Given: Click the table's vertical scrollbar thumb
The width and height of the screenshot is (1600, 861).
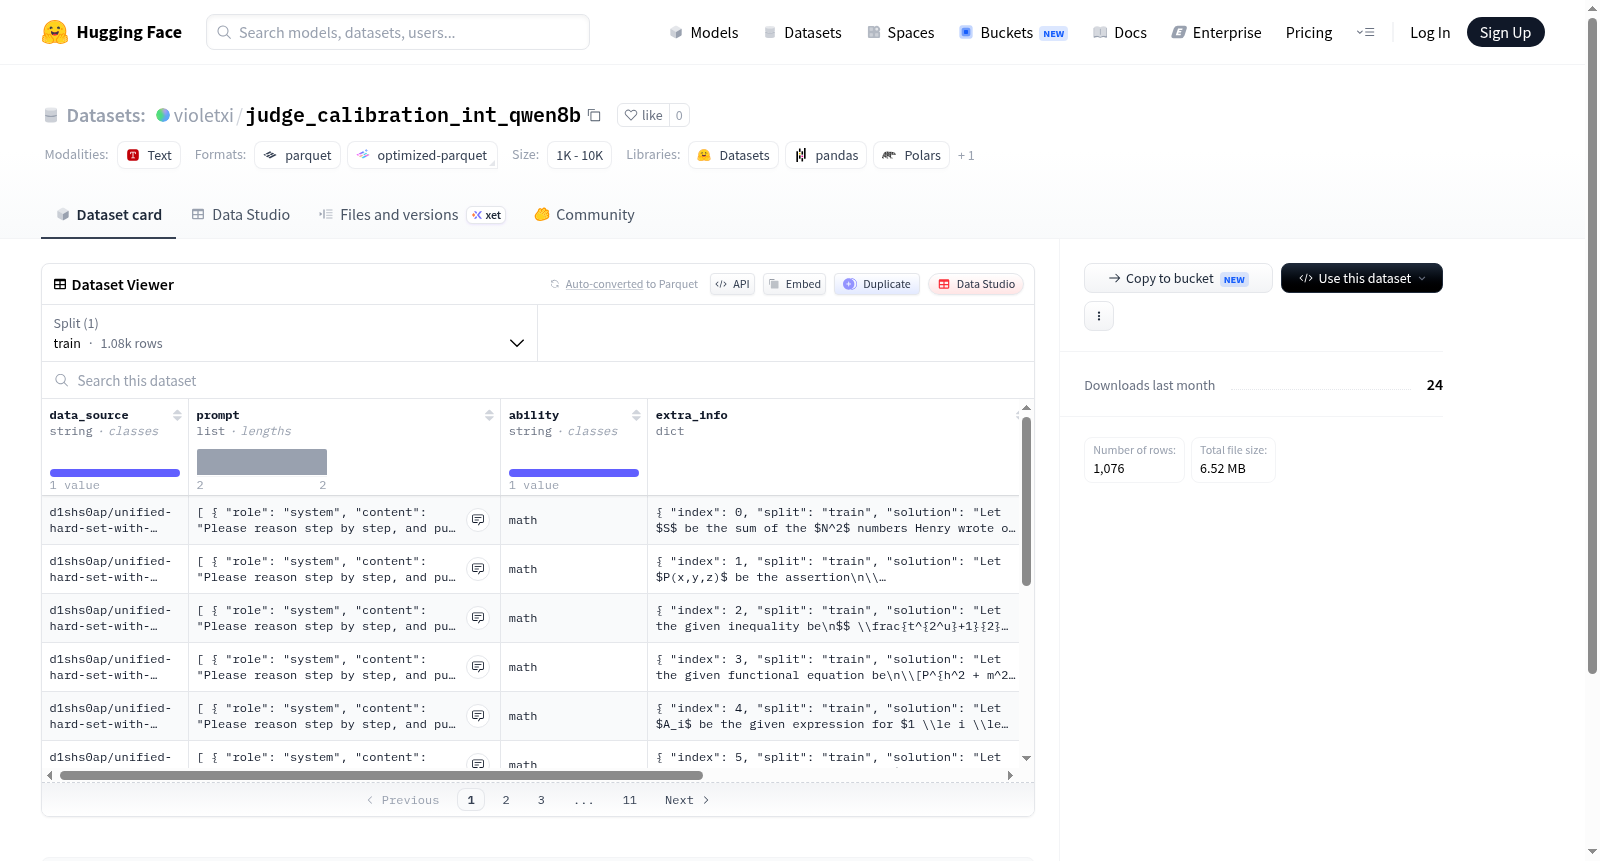Looking at the screenshot, I should (1026, 501).
